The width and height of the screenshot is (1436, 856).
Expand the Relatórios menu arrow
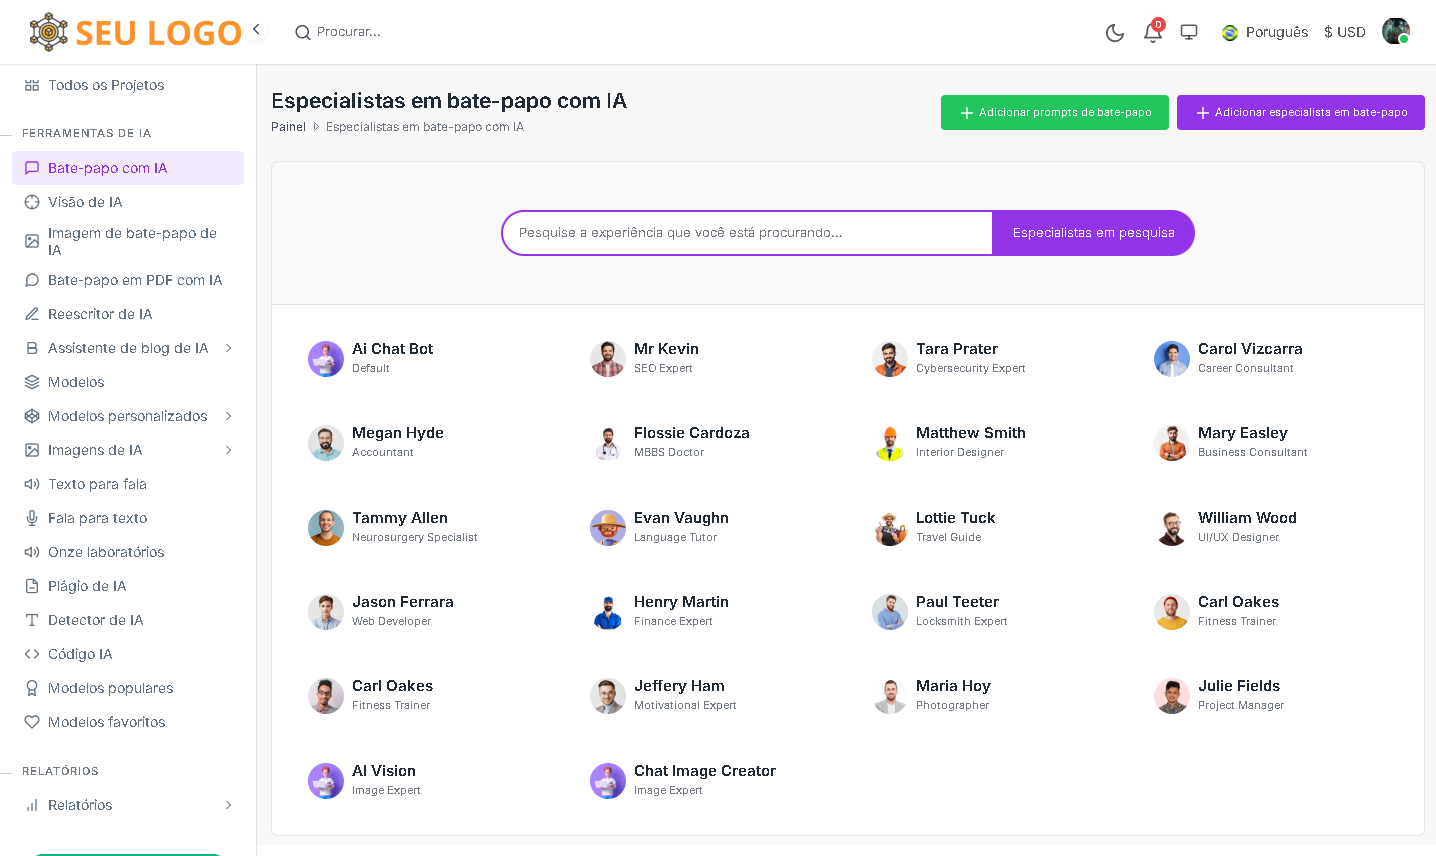229,805
